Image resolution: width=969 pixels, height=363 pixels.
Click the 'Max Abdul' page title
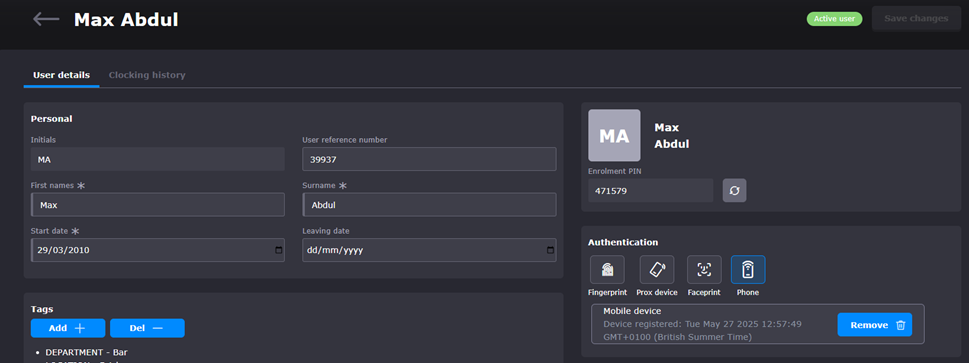[x=126, y=20]
